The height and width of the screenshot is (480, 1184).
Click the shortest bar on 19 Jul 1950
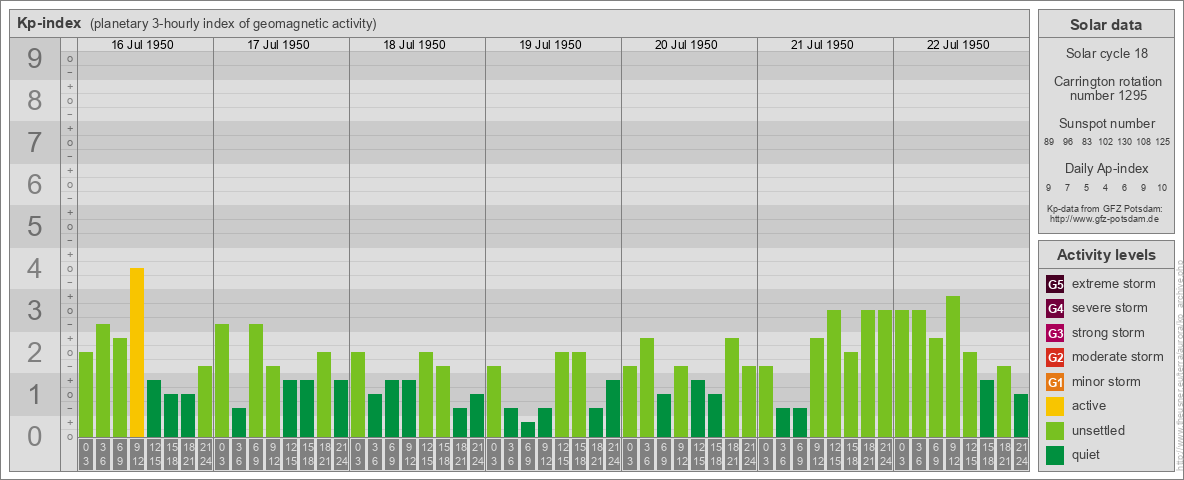(x=528, y=429)
